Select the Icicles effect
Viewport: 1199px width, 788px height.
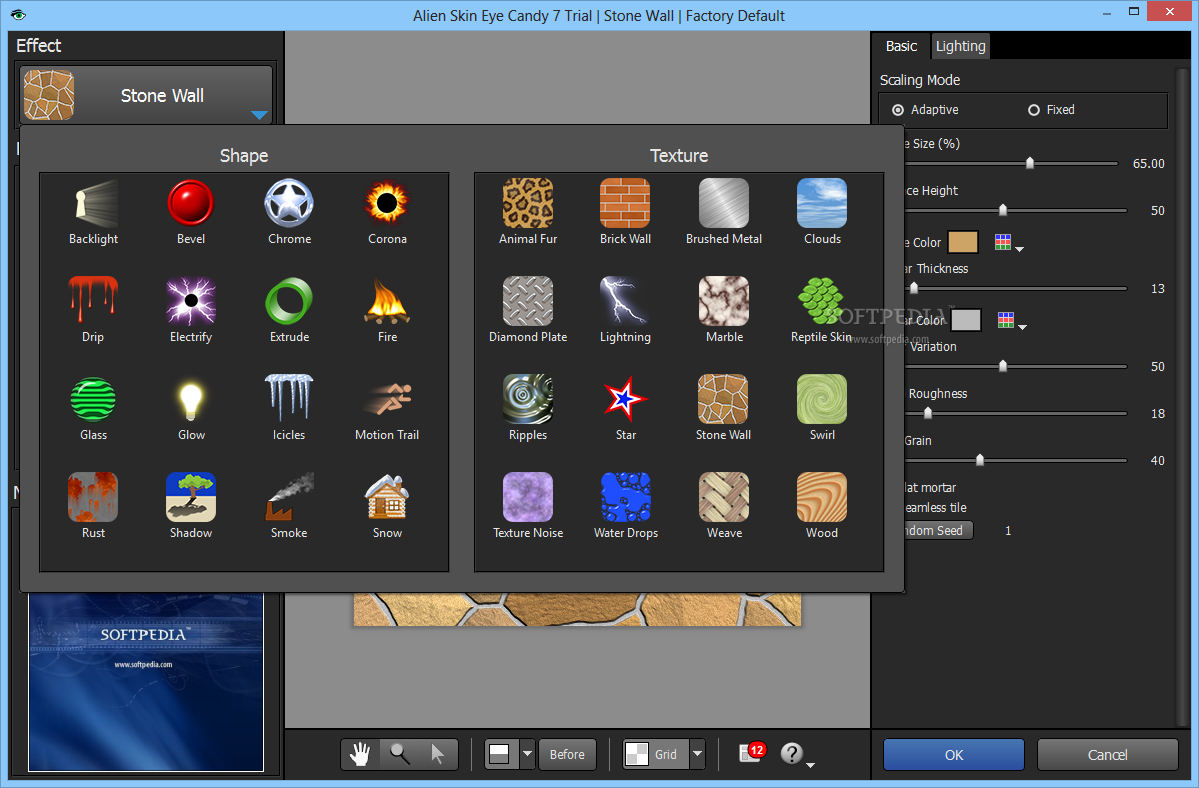[x=289, y=407]
